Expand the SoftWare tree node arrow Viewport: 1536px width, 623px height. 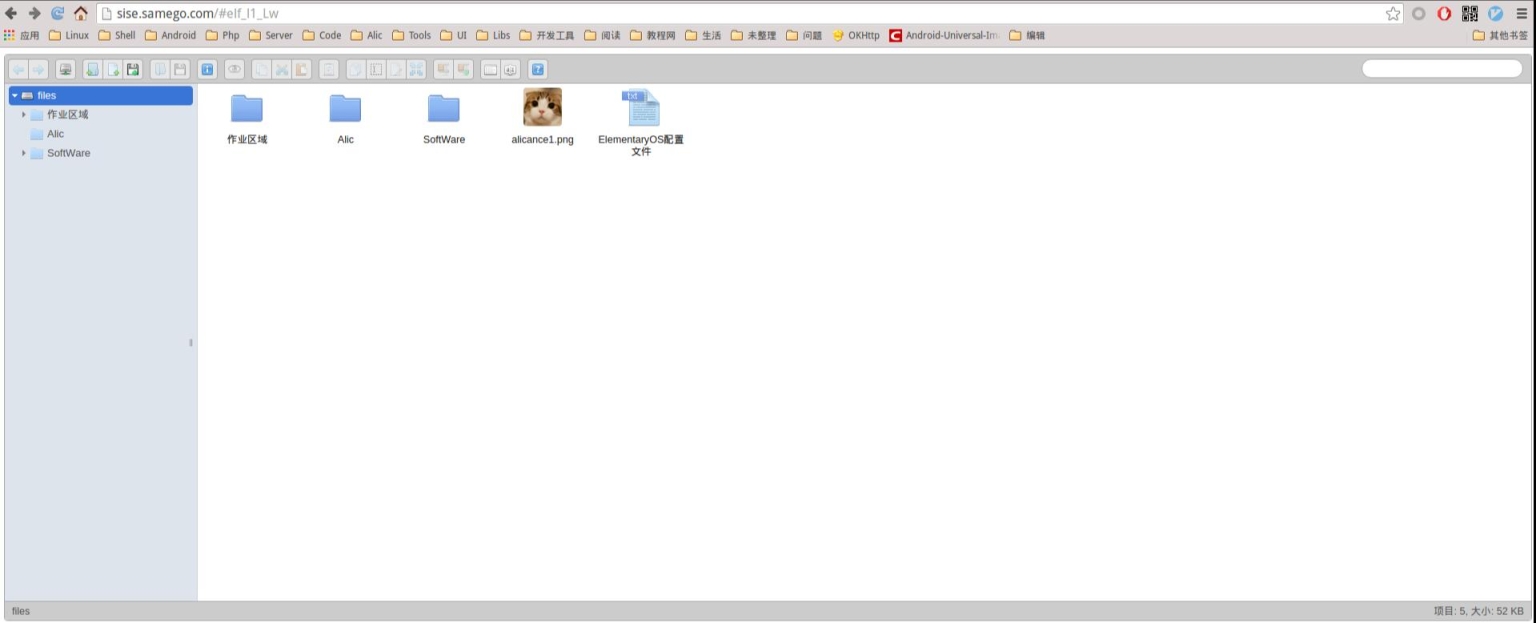point(24,153)
